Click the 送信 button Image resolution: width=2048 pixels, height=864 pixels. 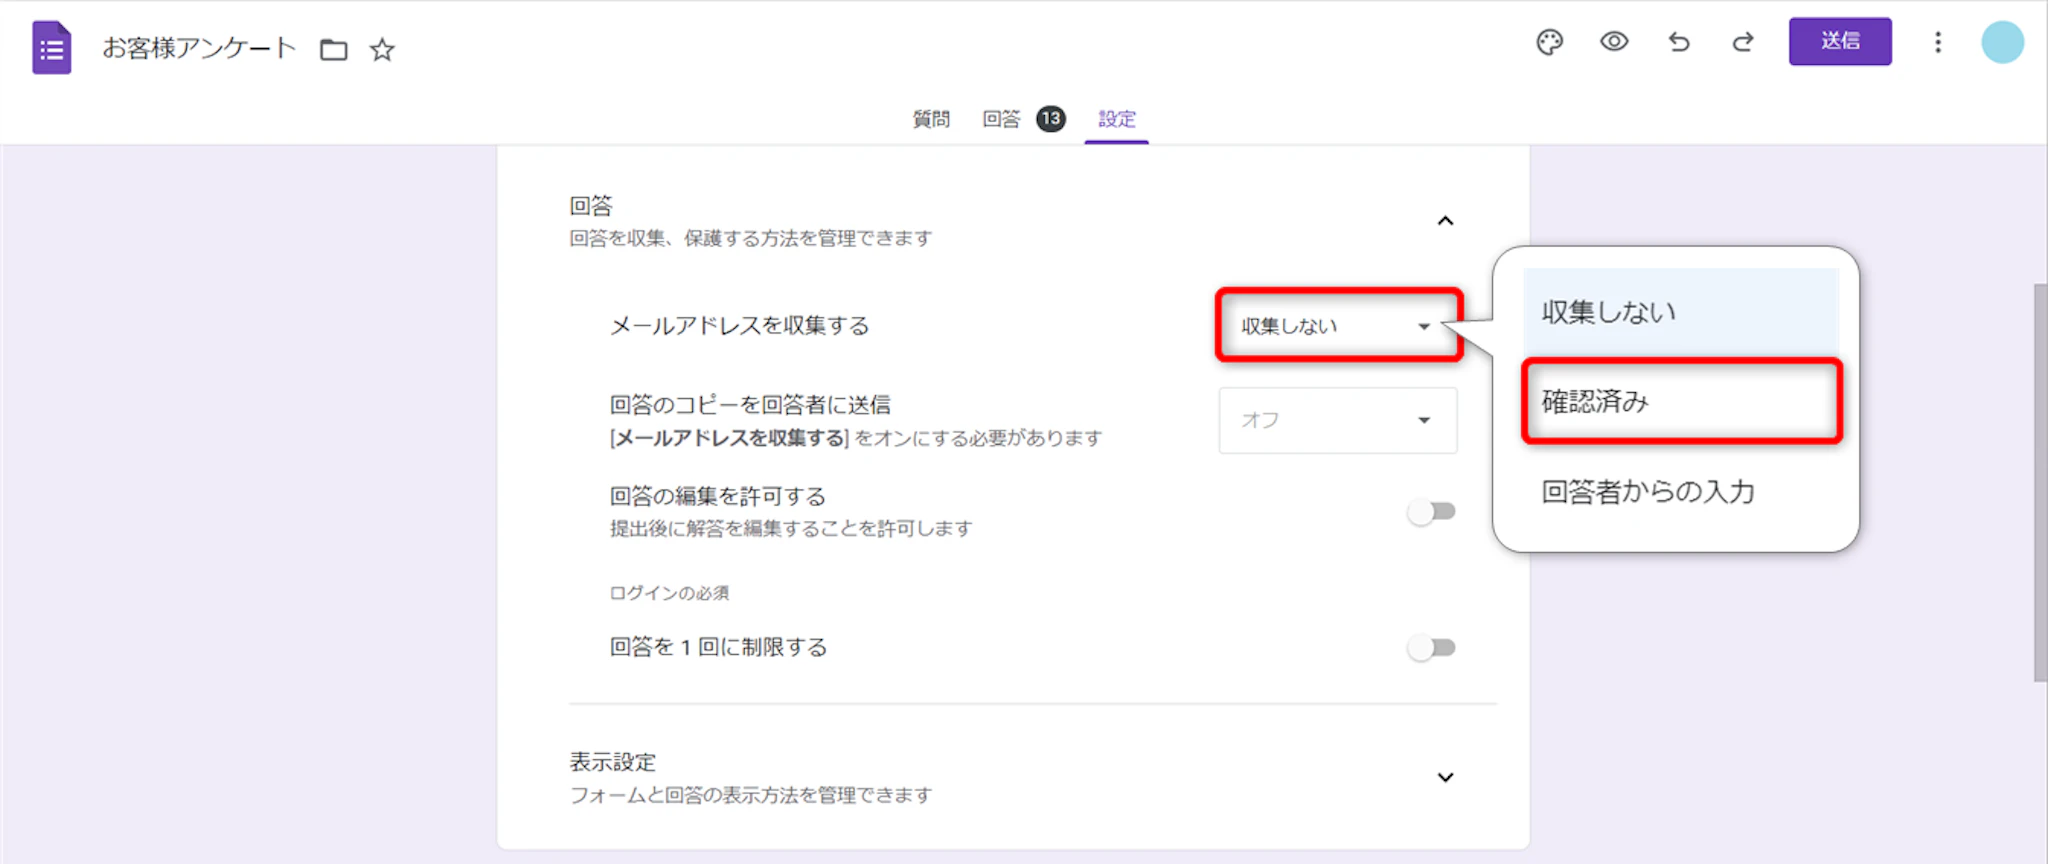[x=1840, y=42]
